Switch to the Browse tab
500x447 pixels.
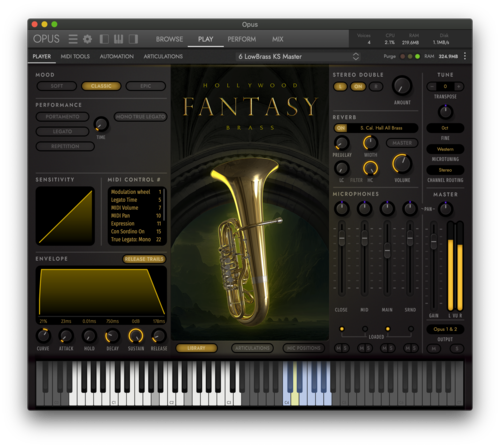pyautogui.click(x=169, y=39)
